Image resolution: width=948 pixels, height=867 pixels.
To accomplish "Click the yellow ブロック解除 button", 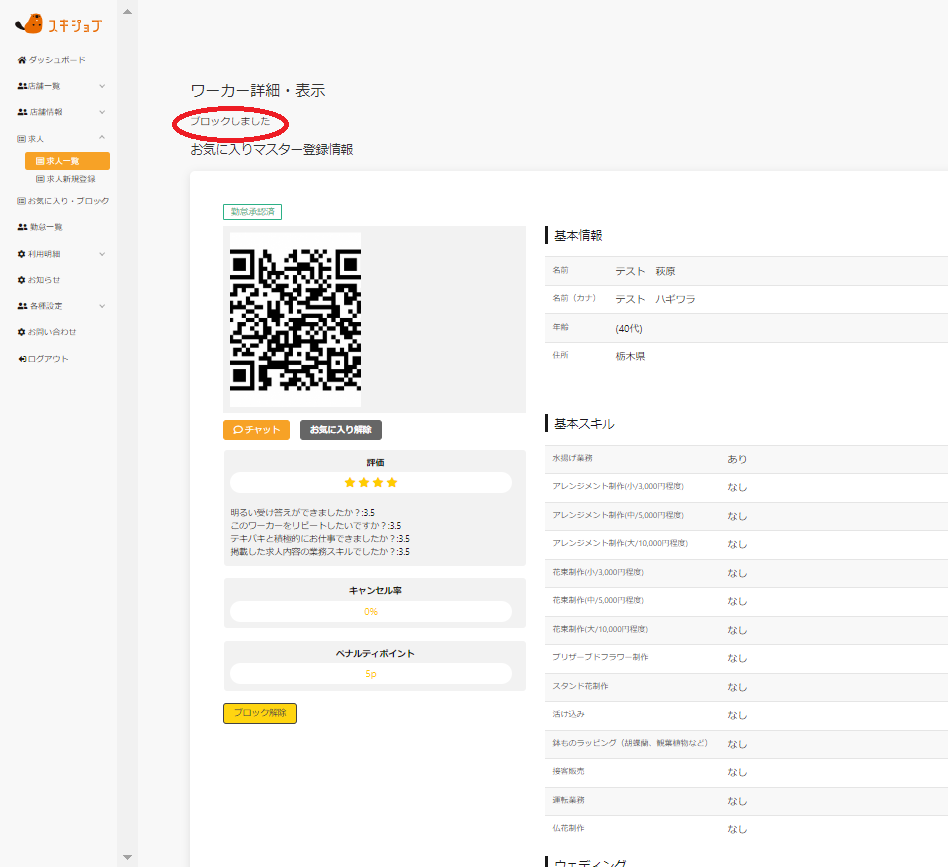I will (x=260, y=713).
